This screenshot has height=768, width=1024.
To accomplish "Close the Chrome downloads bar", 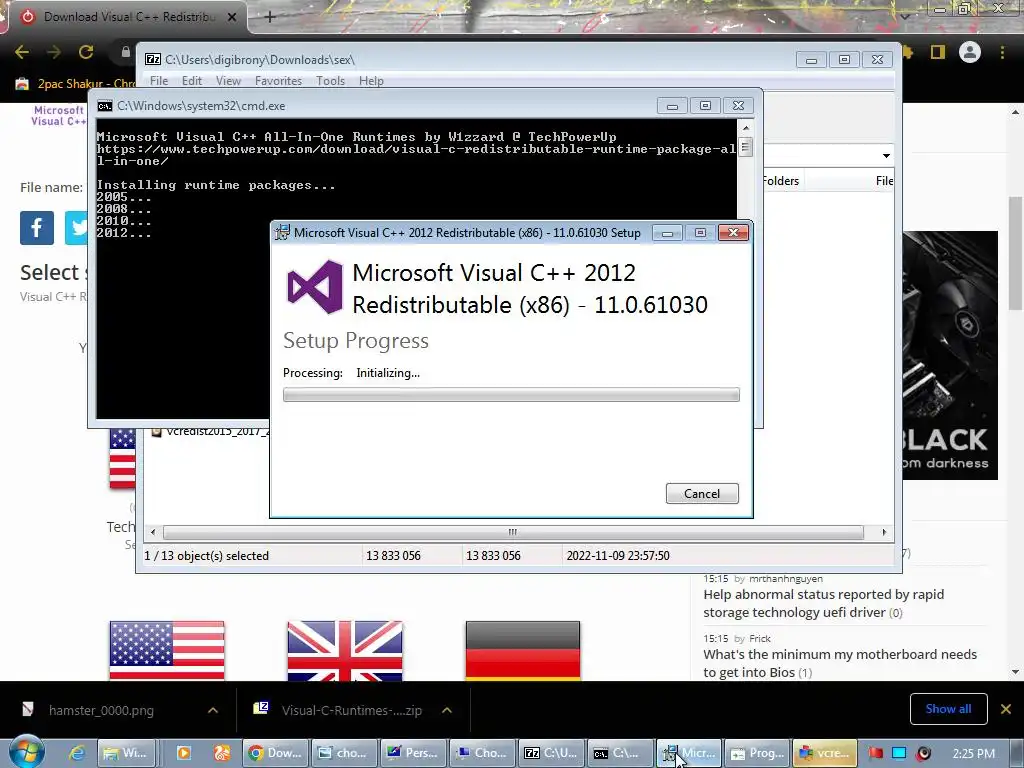I will (1006, 709).
